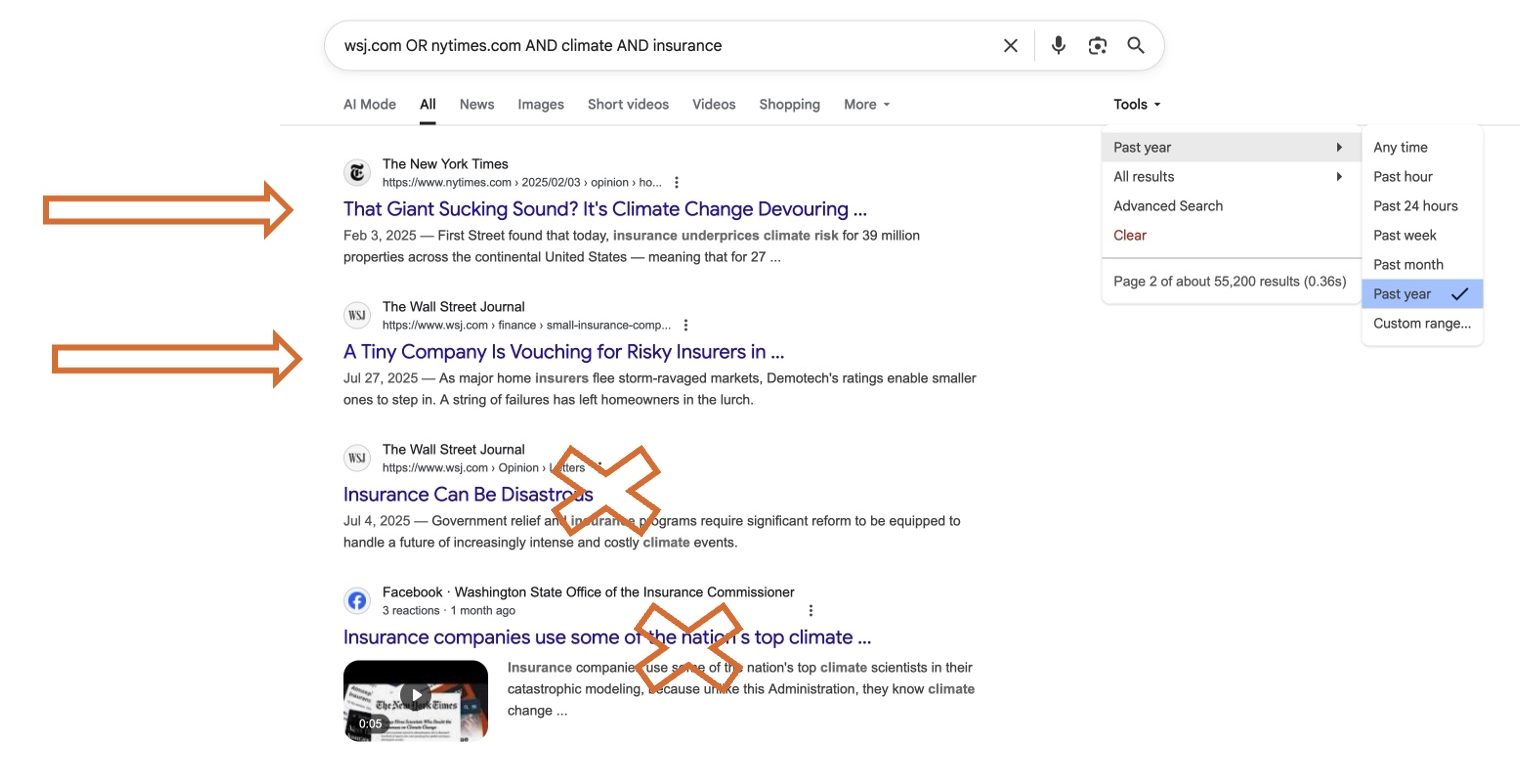
Task: Choose Past week in the time filter
Action: tap(1422, 235)
